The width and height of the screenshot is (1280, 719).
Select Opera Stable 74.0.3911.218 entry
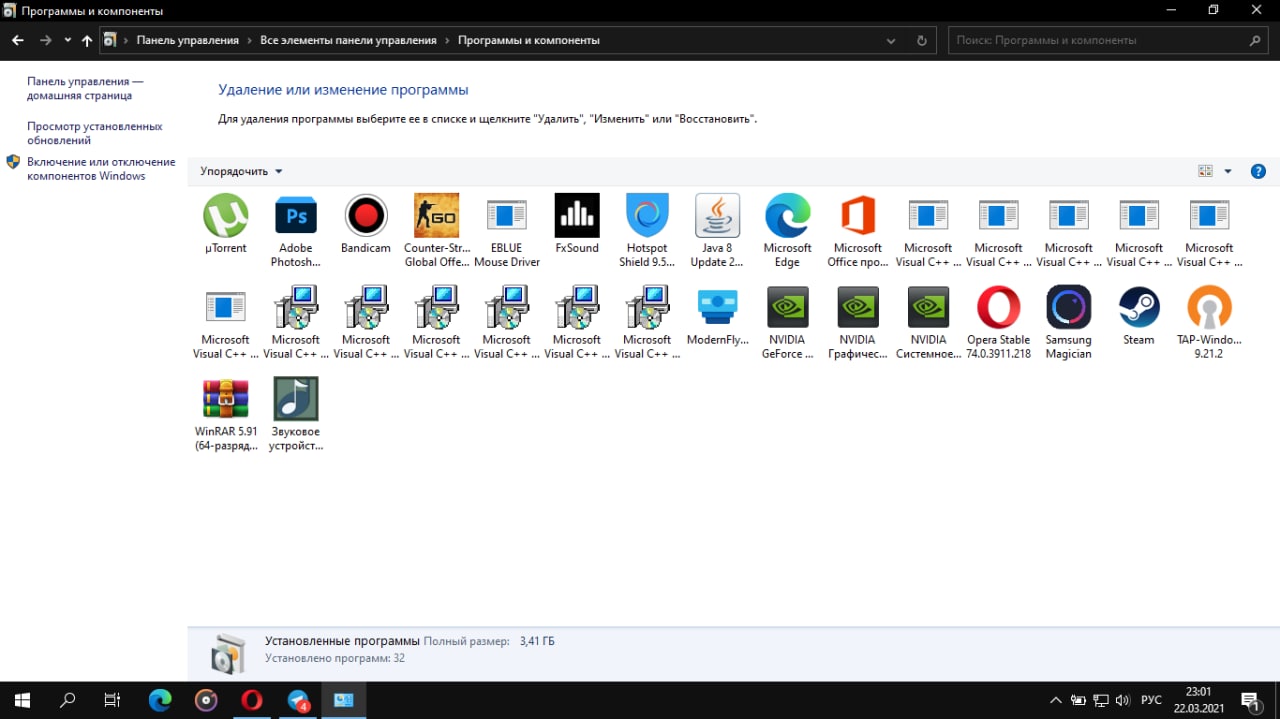pos(998,323)
